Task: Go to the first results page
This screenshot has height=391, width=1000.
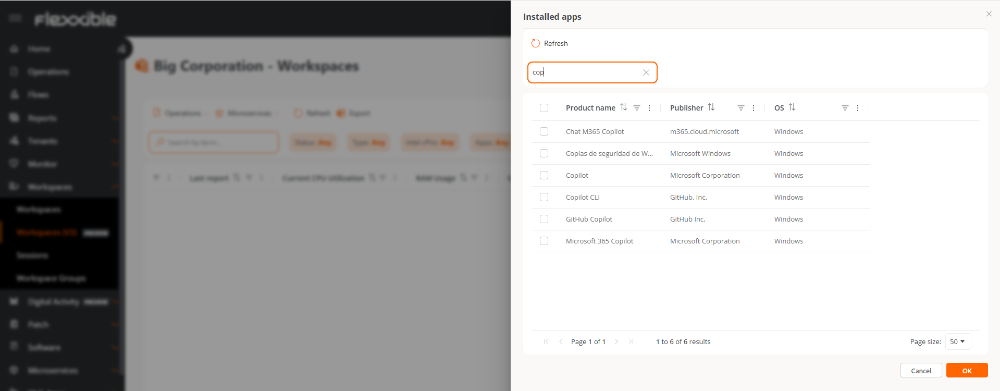Action: 546,342
